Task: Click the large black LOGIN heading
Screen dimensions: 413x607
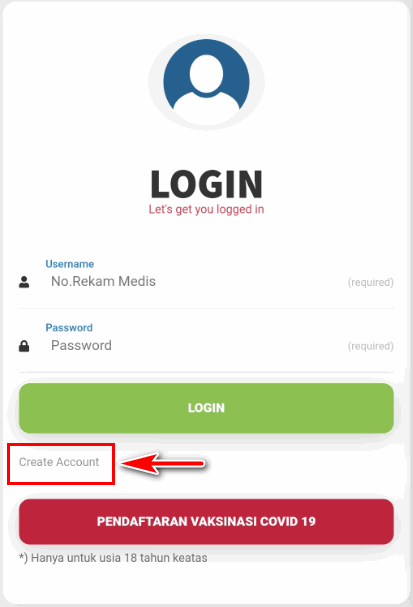Action: 206,184
